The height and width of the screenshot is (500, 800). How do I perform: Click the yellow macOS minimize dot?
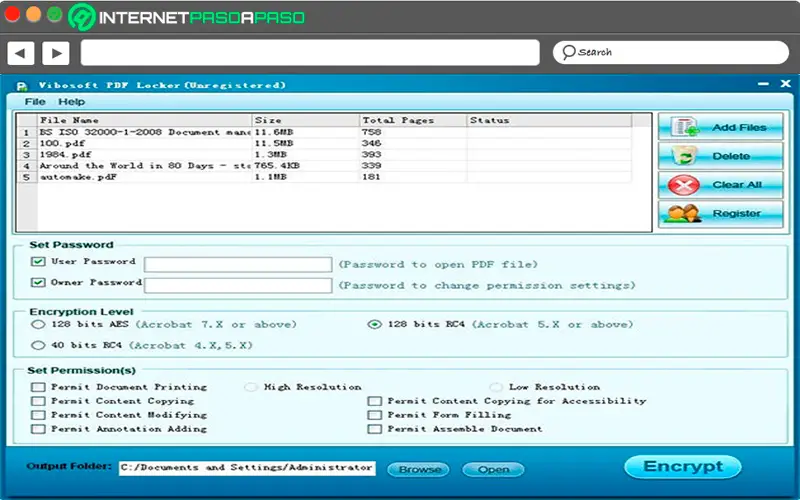pyautogui.click(x=34, y=14)
